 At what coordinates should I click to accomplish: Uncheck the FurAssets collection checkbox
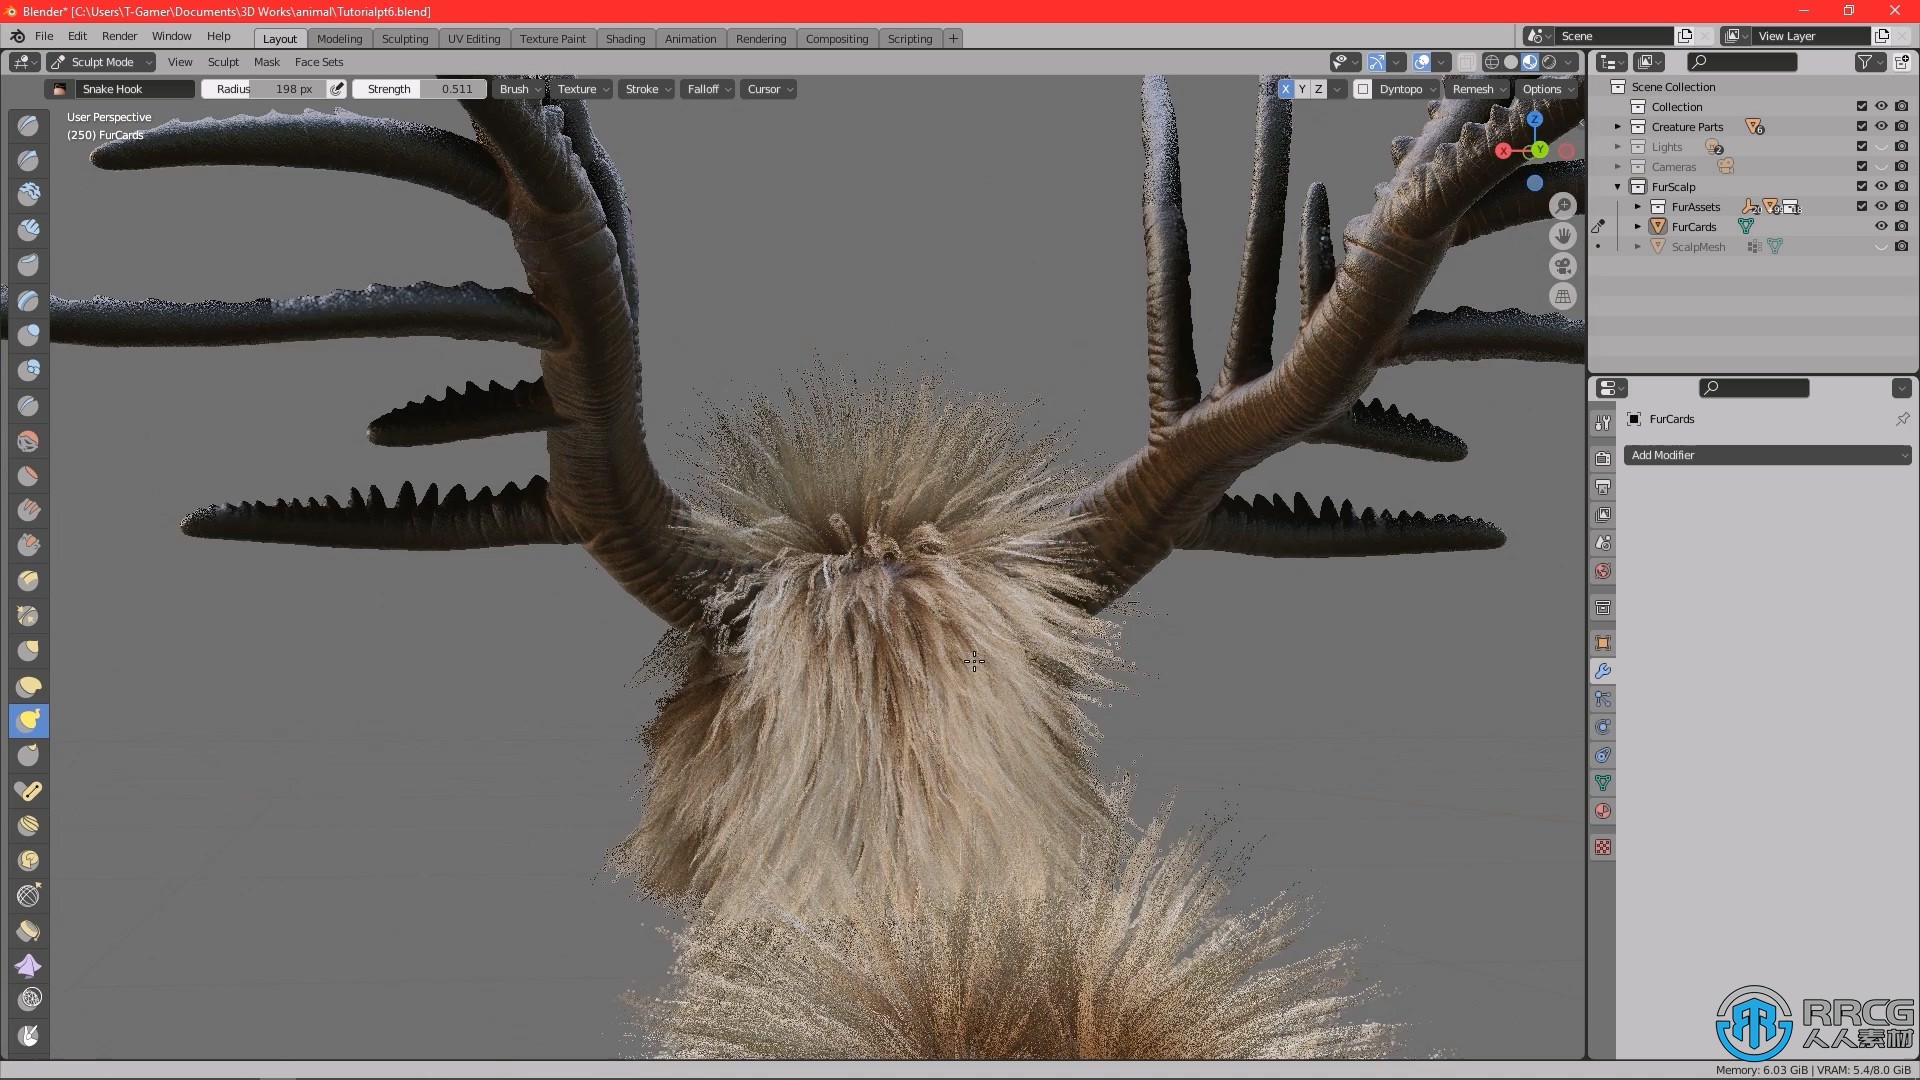pos(1862,207)
